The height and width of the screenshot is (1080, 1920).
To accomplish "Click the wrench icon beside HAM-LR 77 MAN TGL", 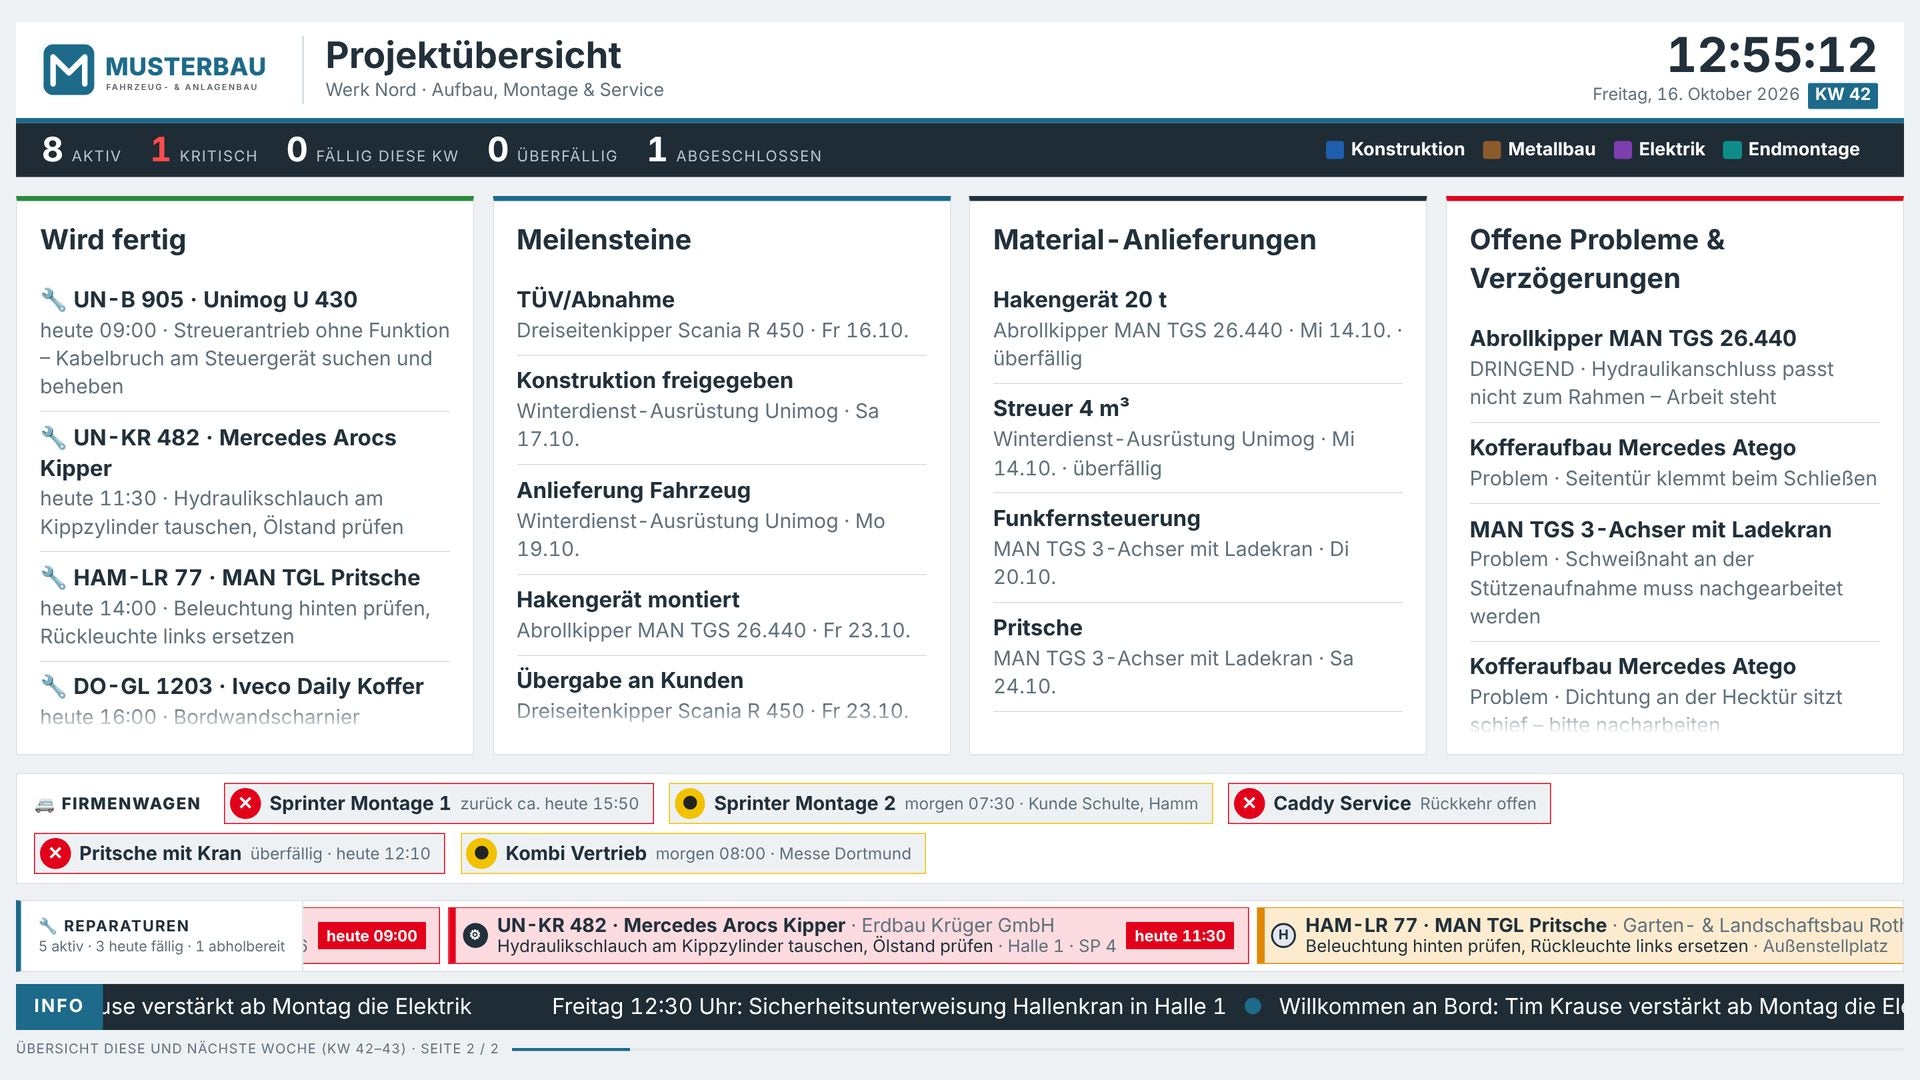I will click(53, 577).
